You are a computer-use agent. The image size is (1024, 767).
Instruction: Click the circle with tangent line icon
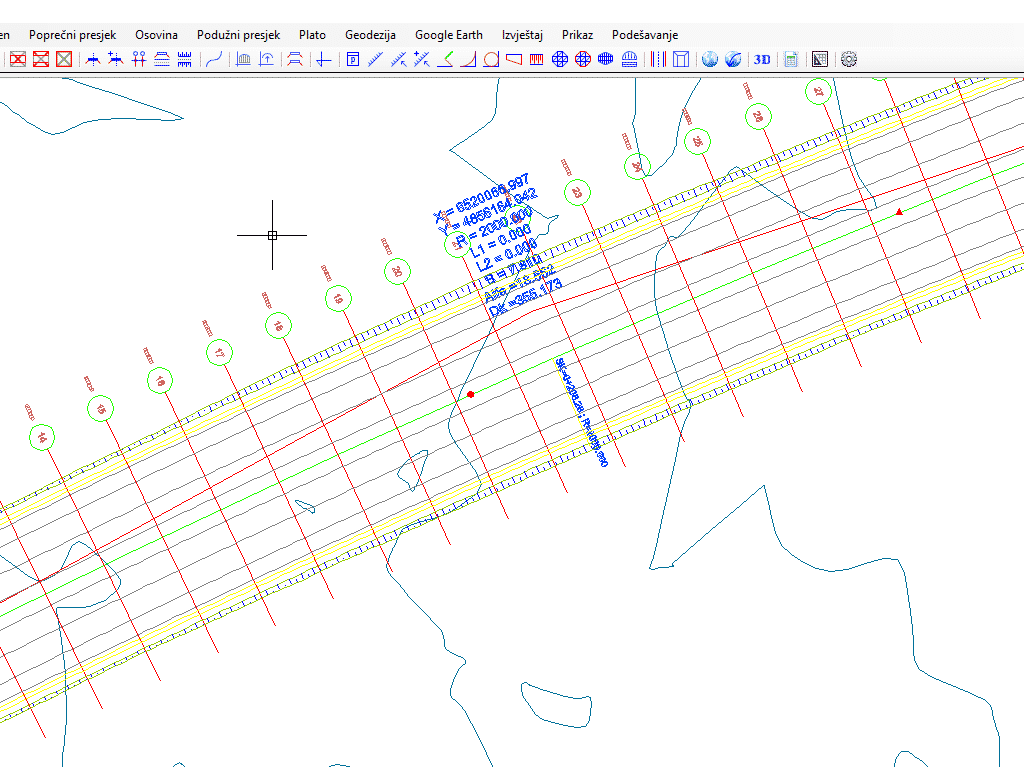tap(491, 59)
